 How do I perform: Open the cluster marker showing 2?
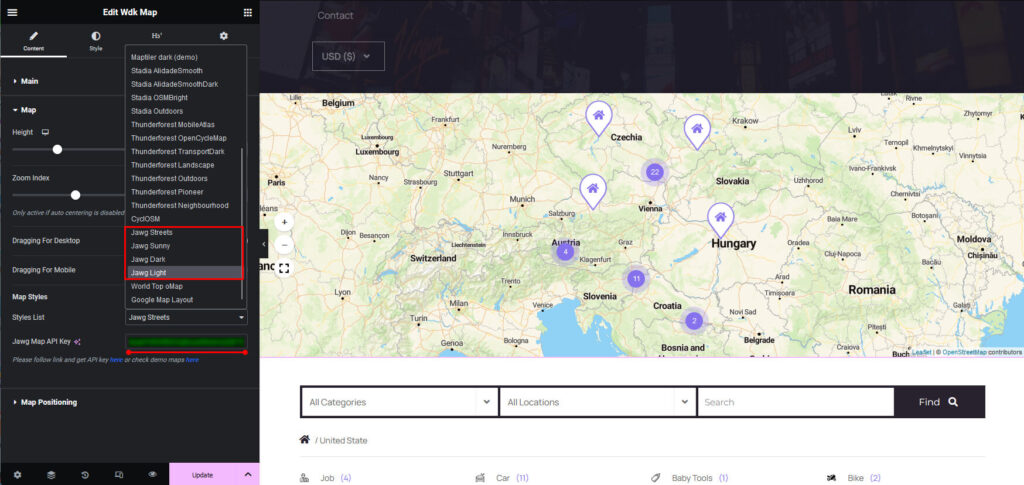(x=694, y=321)
